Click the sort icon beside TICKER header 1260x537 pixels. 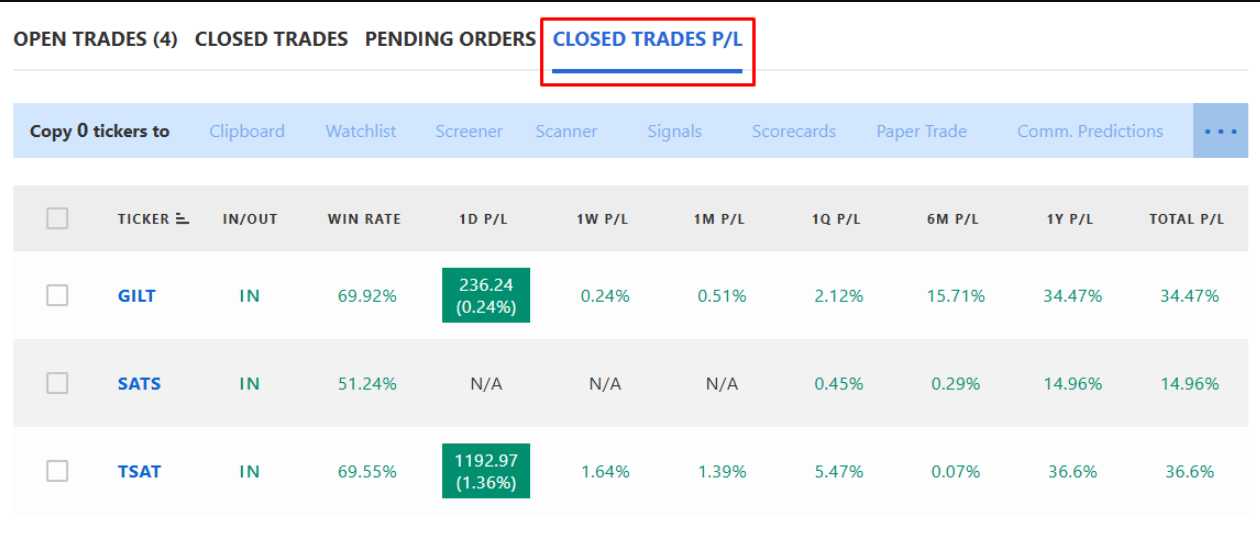coord(182,219)
